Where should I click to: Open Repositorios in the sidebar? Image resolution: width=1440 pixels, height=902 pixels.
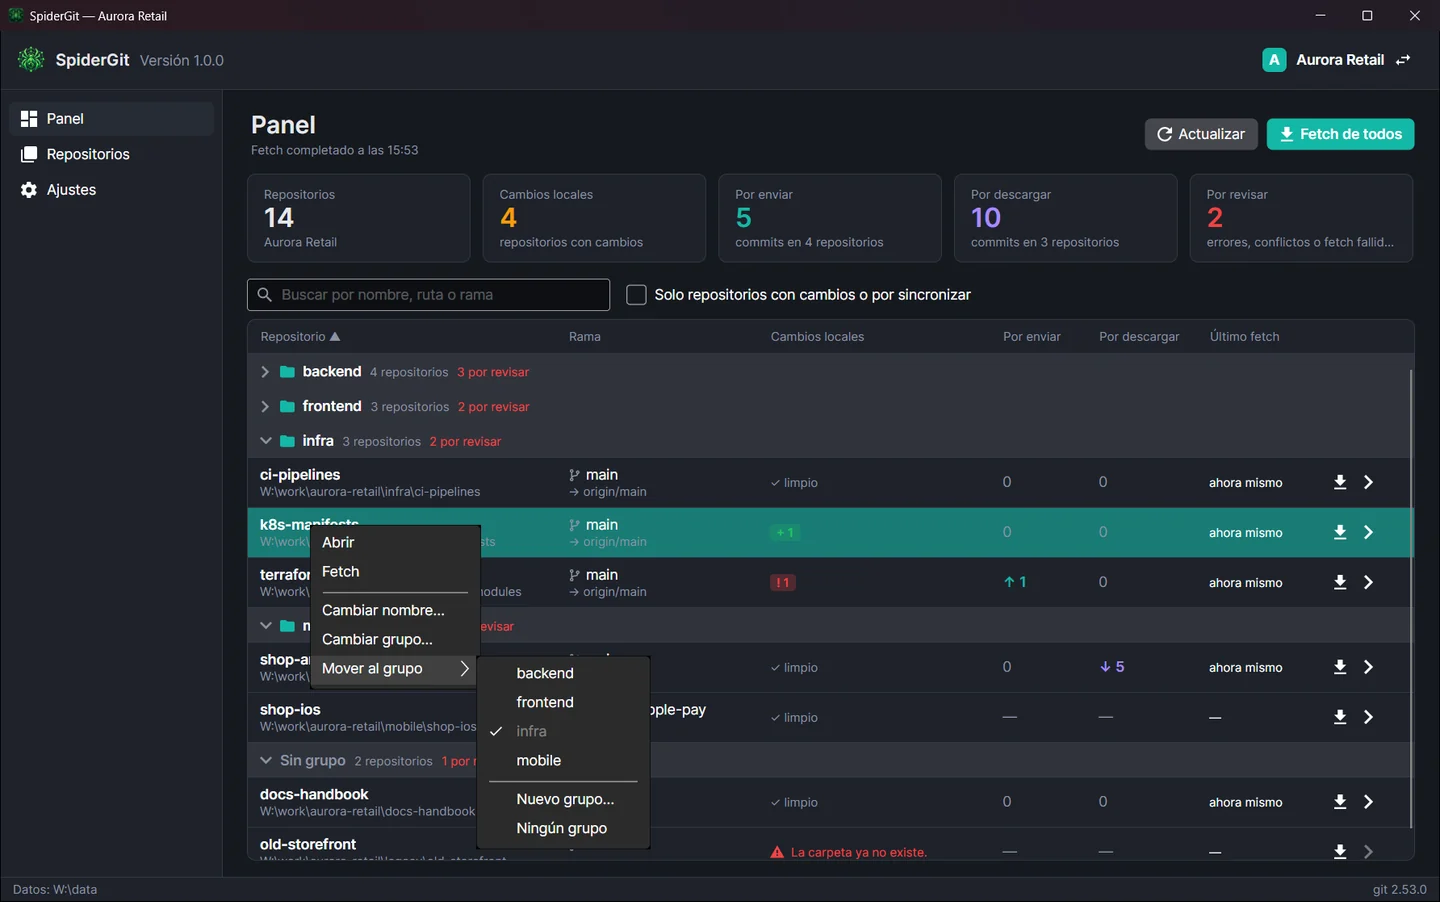[x=111, y=154]
